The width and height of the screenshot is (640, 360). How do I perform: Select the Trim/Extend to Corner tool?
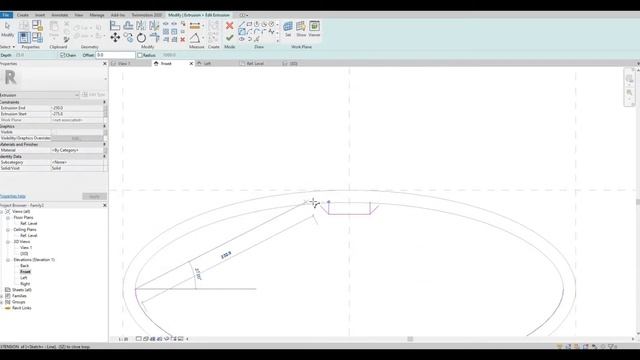click(x=154, y=38)
